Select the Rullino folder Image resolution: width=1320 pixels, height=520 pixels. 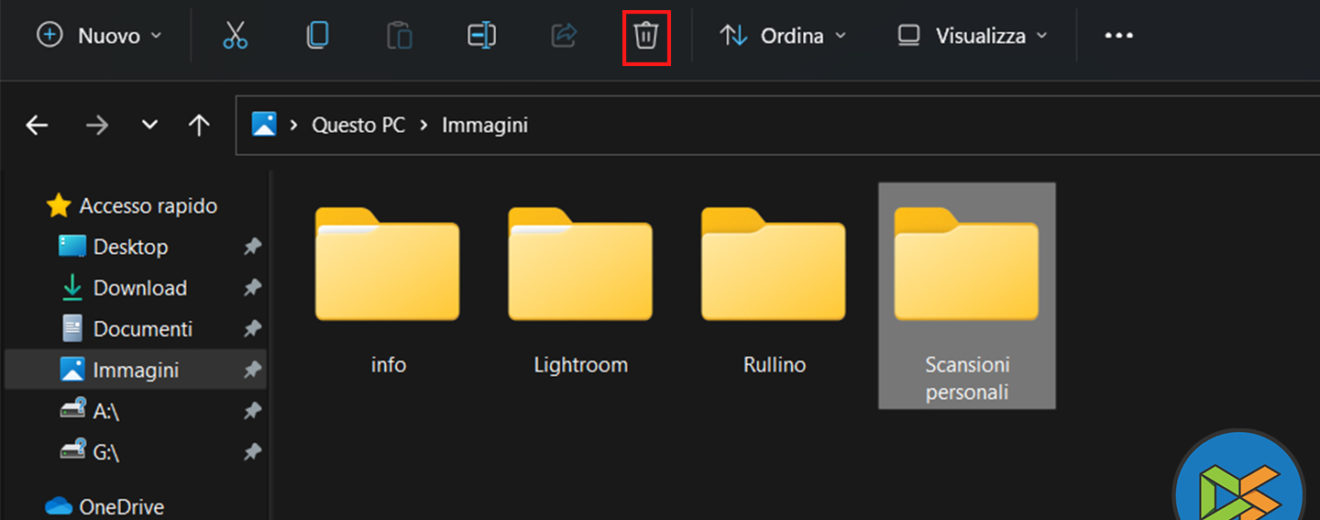pos(774,292)
